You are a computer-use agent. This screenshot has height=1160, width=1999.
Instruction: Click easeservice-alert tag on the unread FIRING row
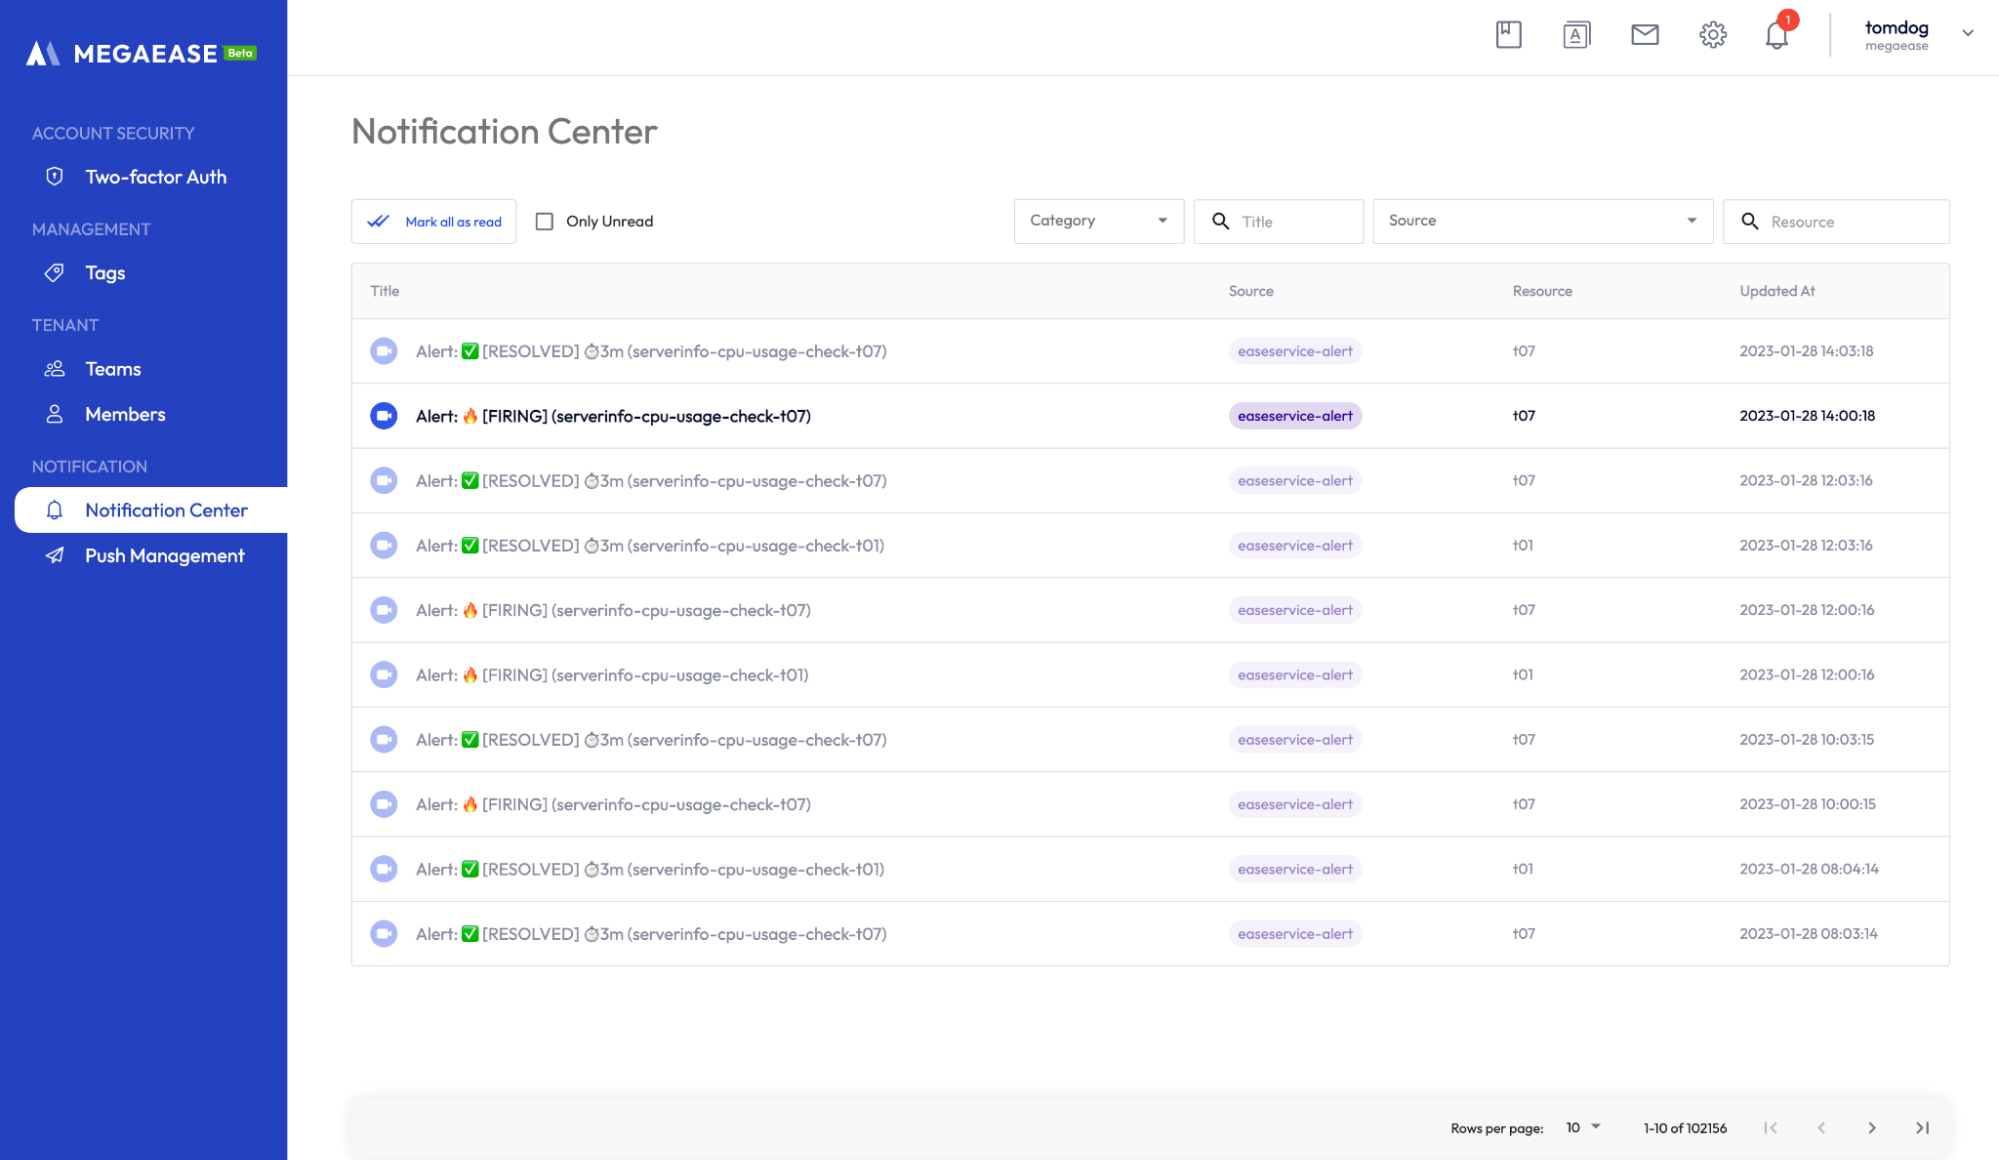click(1294, 416)
